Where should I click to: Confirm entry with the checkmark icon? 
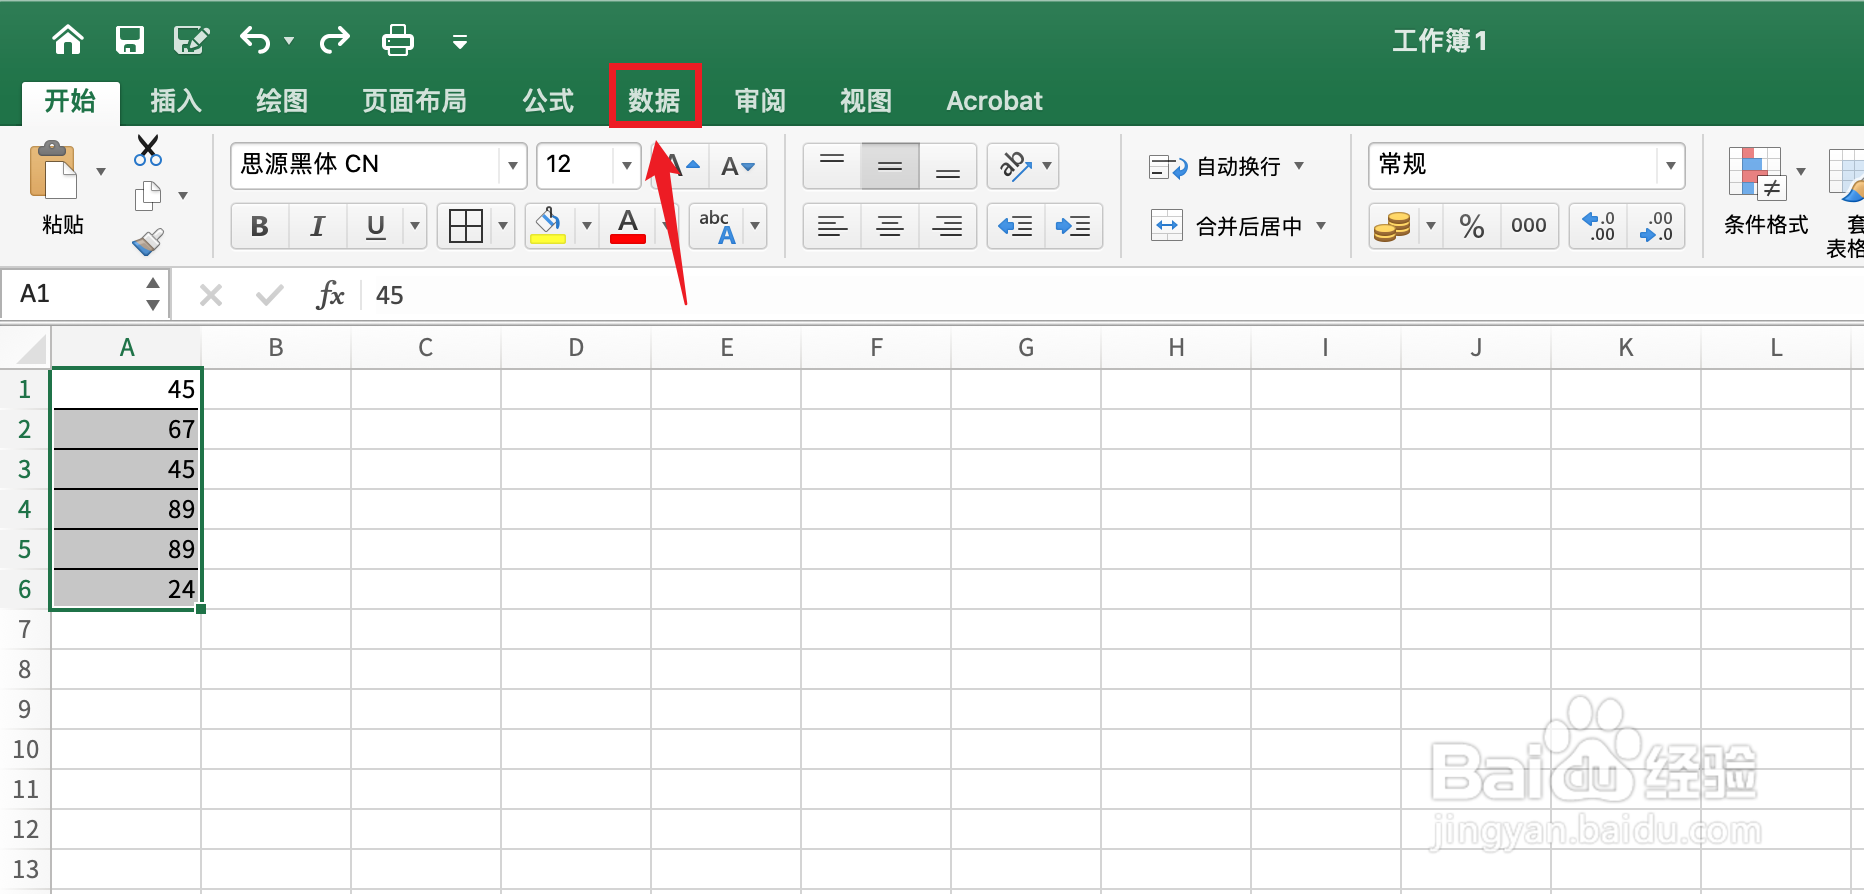click(x=270, y=295)
